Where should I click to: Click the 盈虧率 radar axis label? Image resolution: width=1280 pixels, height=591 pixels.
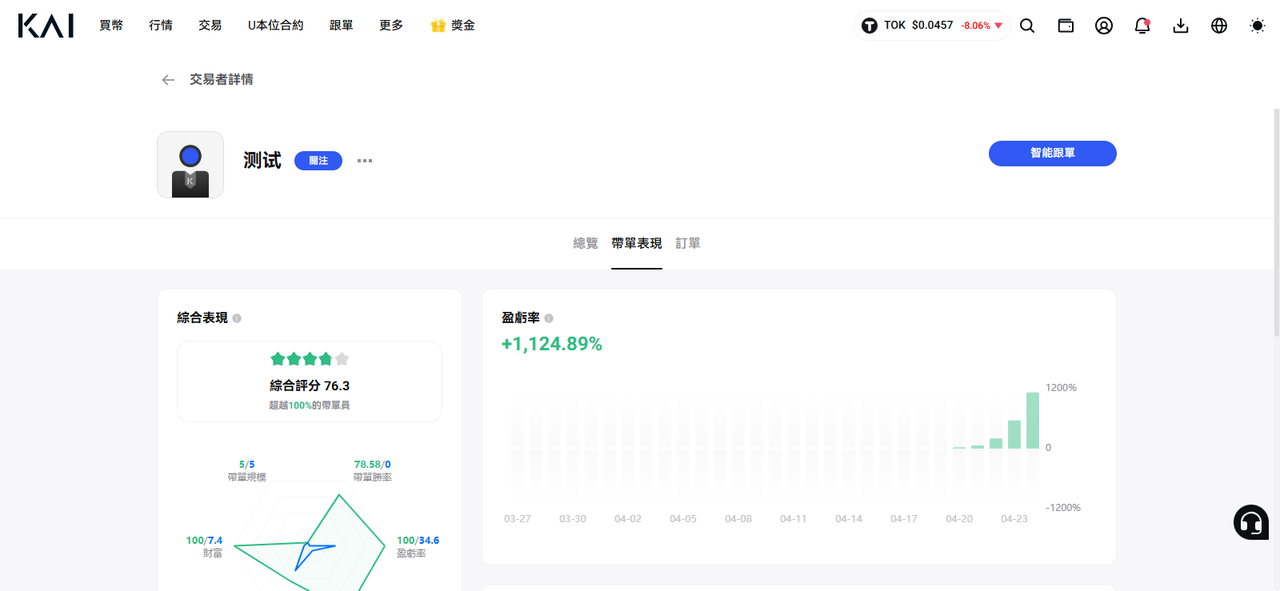[x=411, y=553]
